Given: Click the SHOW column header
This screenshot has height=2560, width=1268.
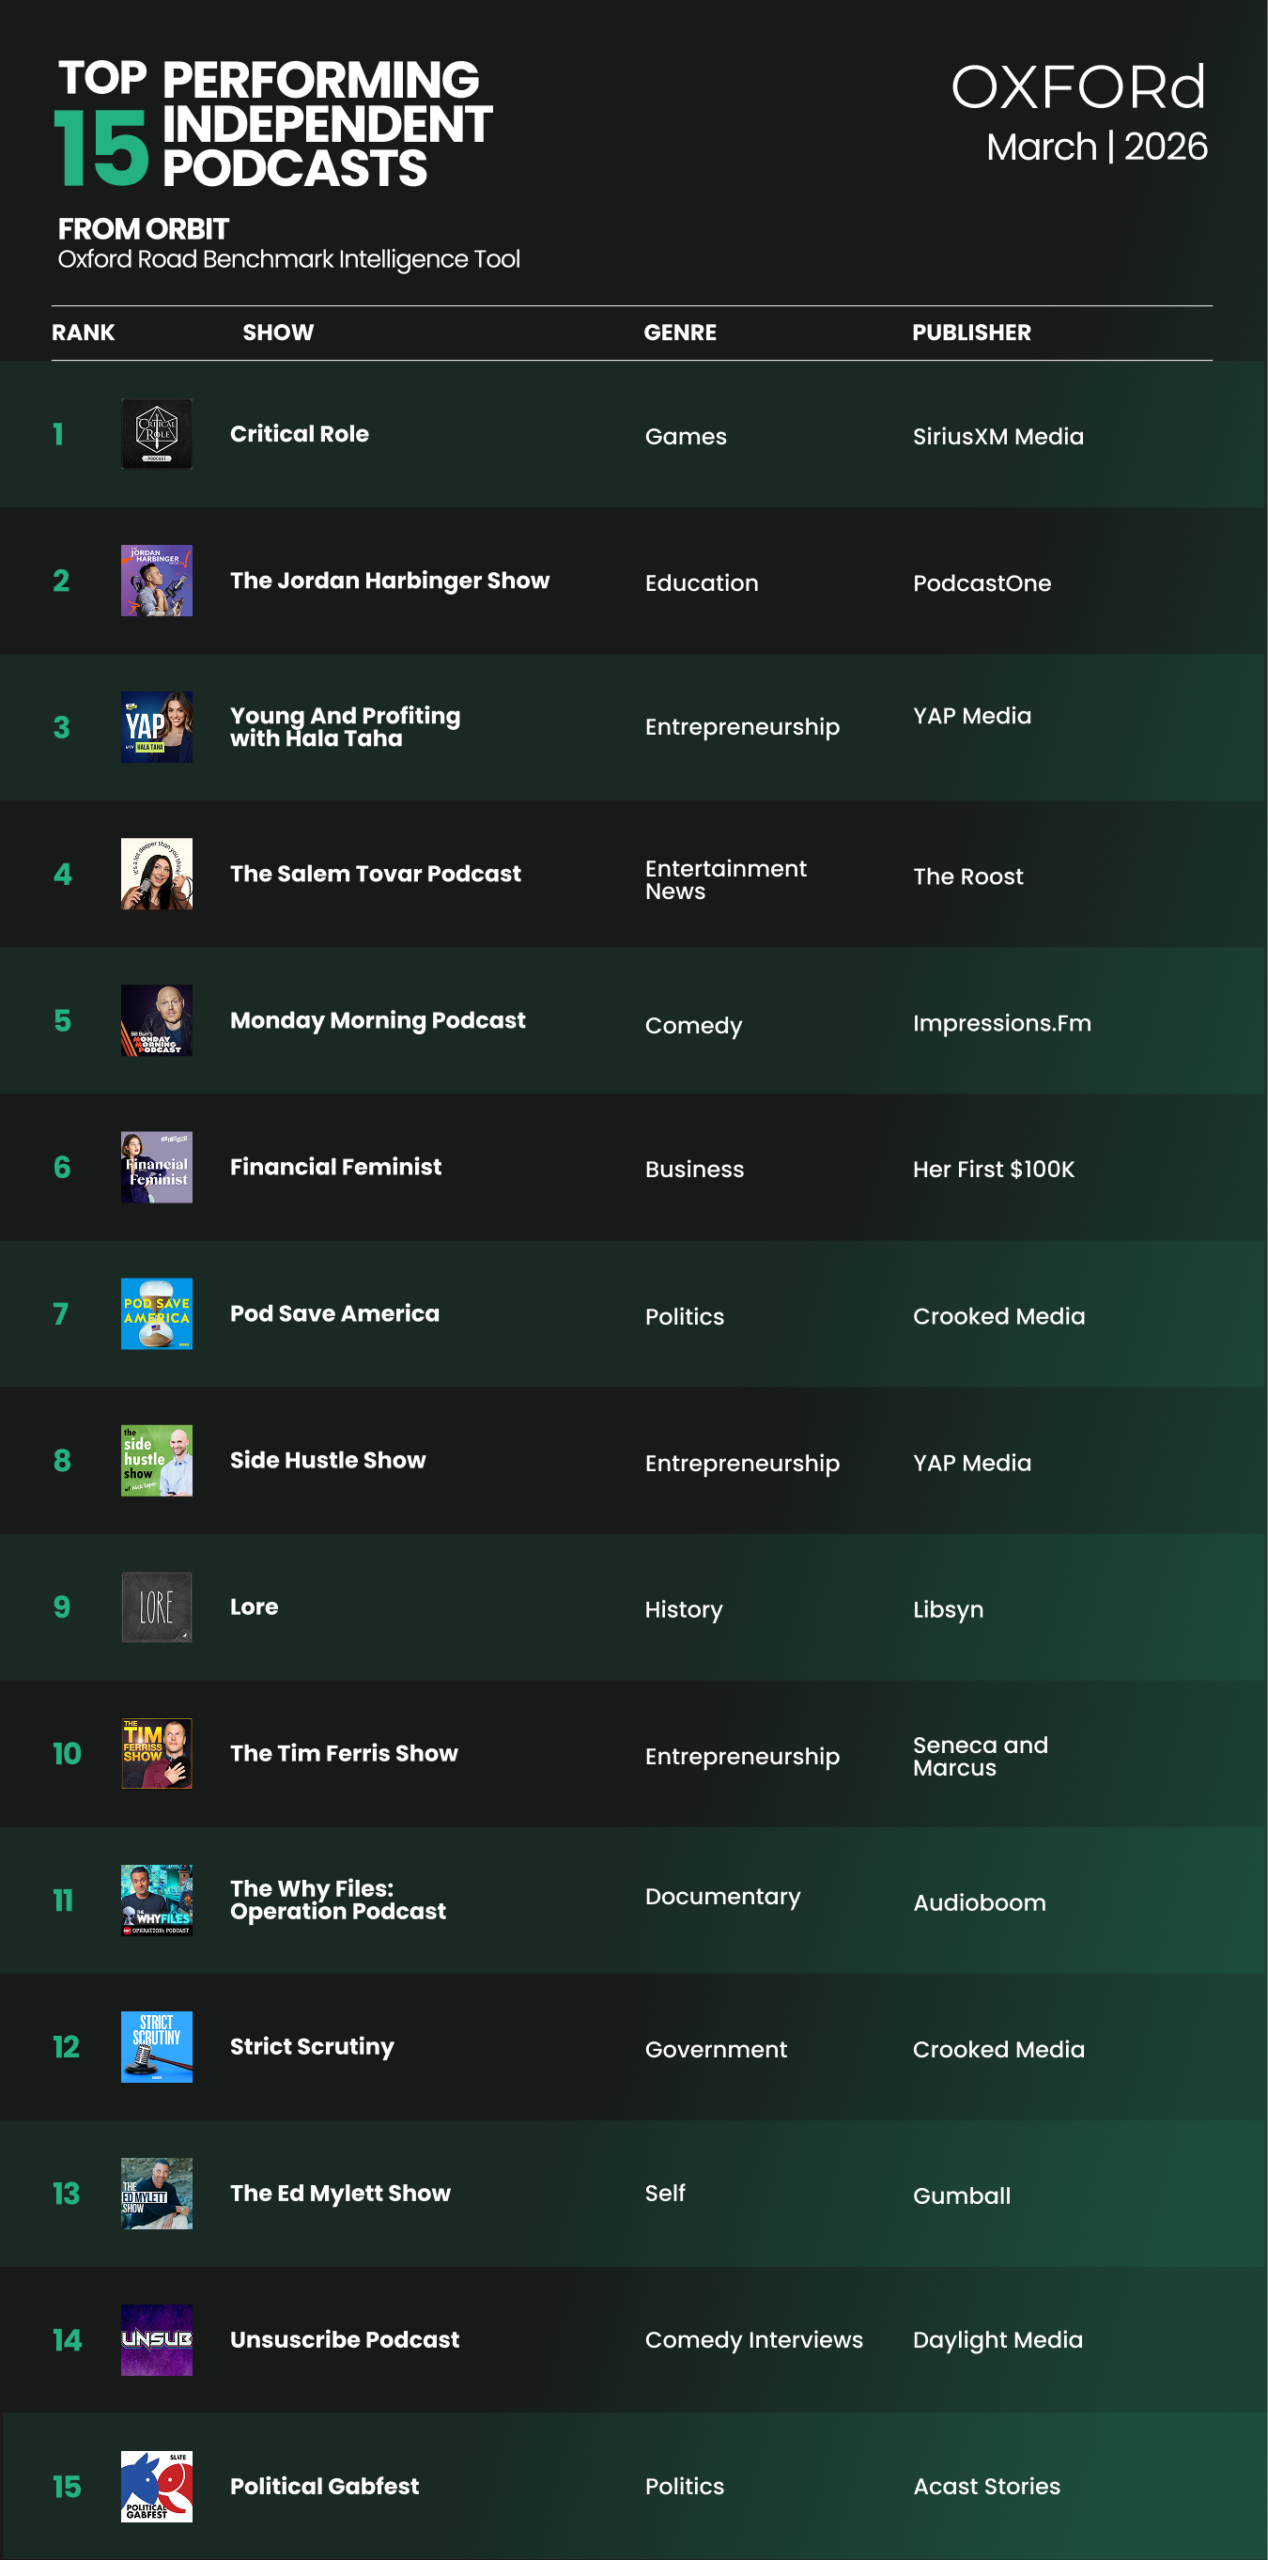Looking at the screenshot, I should [x=278, y=333].
